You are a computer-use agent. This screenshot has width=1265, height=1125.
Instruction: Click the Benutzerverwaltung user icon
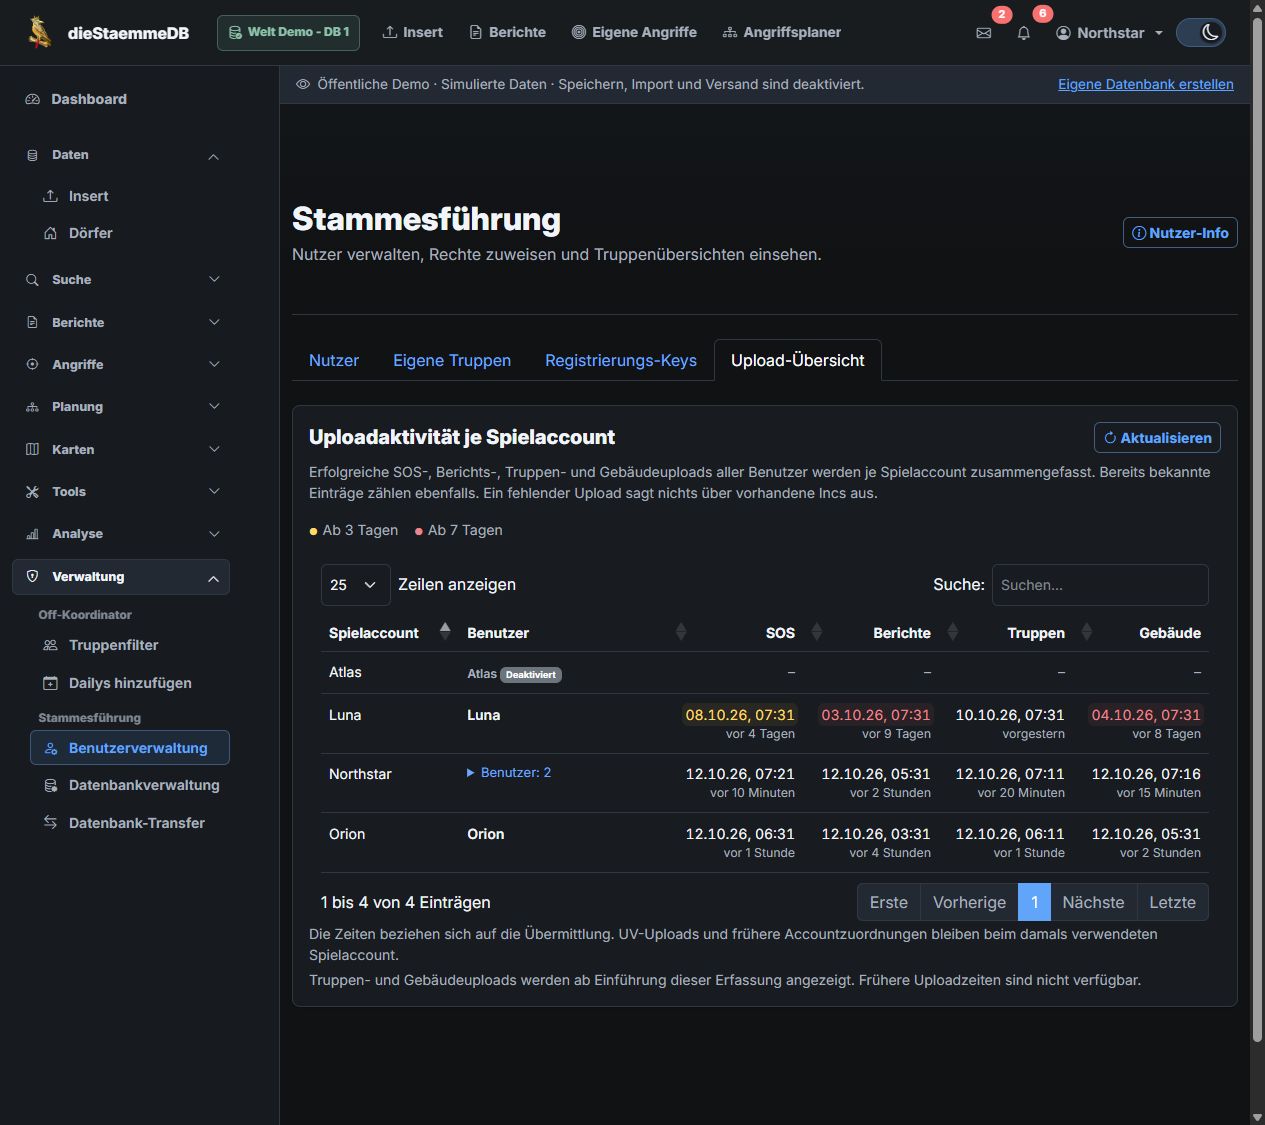pyautogui.click(x=51, y=748)
